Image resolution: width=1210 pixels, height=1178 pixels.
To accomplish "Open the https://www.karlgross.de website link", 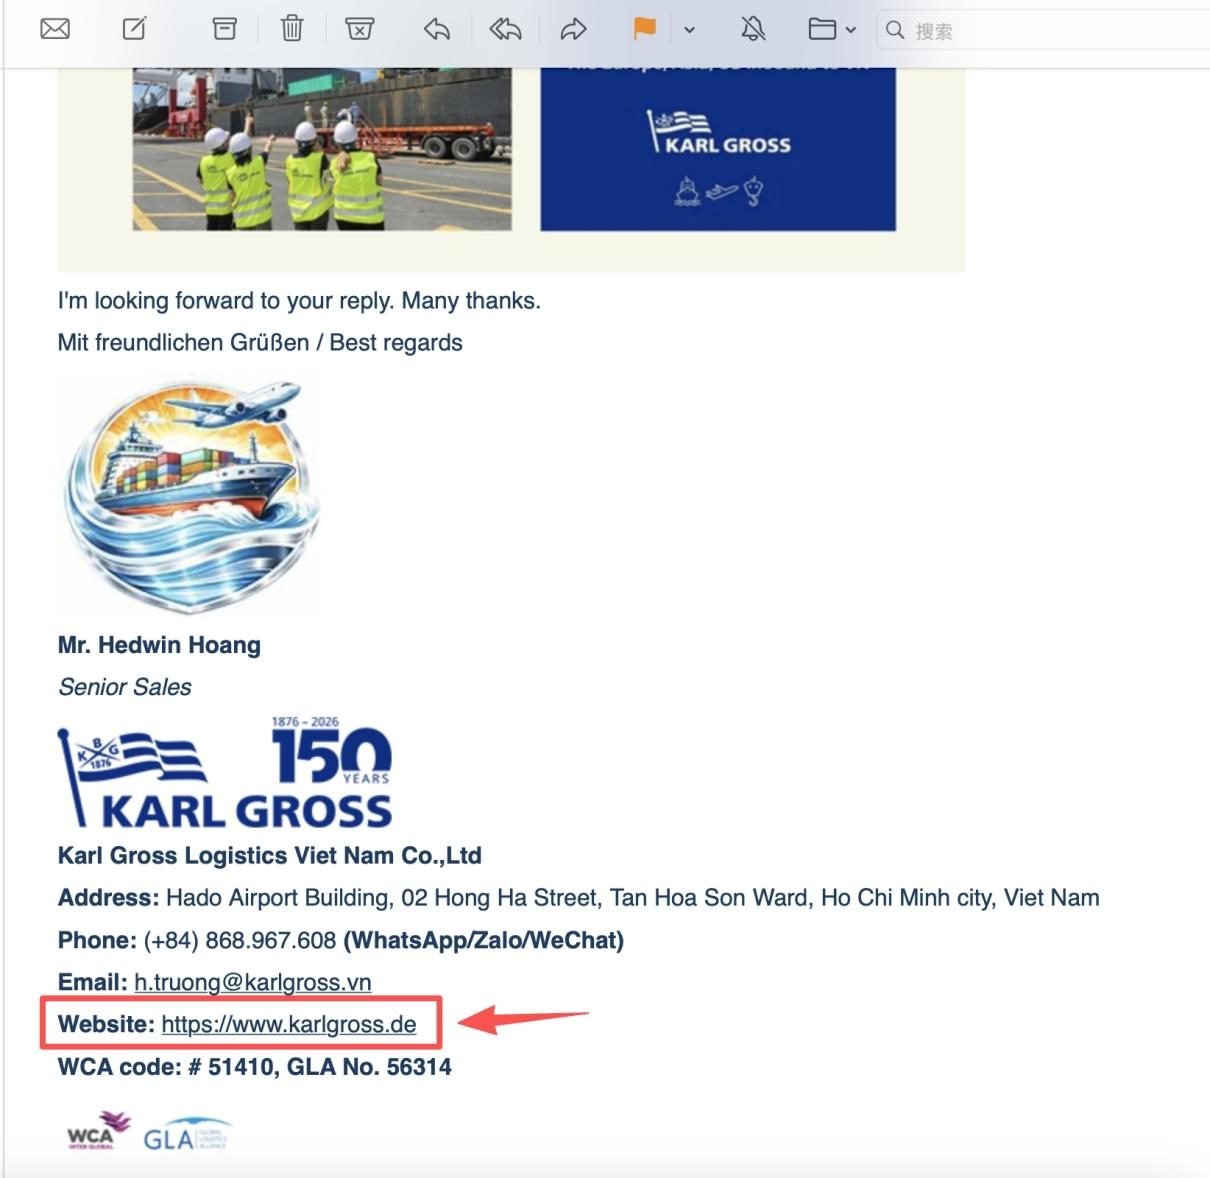I will click(289, 1024).
